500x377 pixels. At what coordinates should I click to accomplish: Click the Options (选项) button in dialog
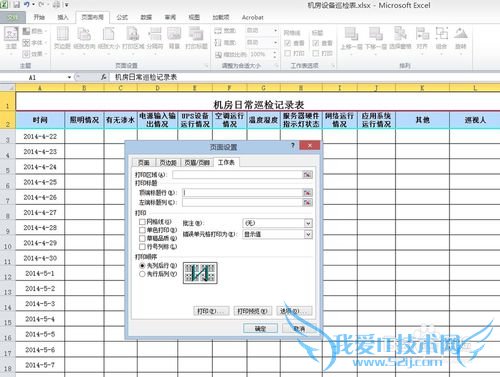(x=294, y=311)
